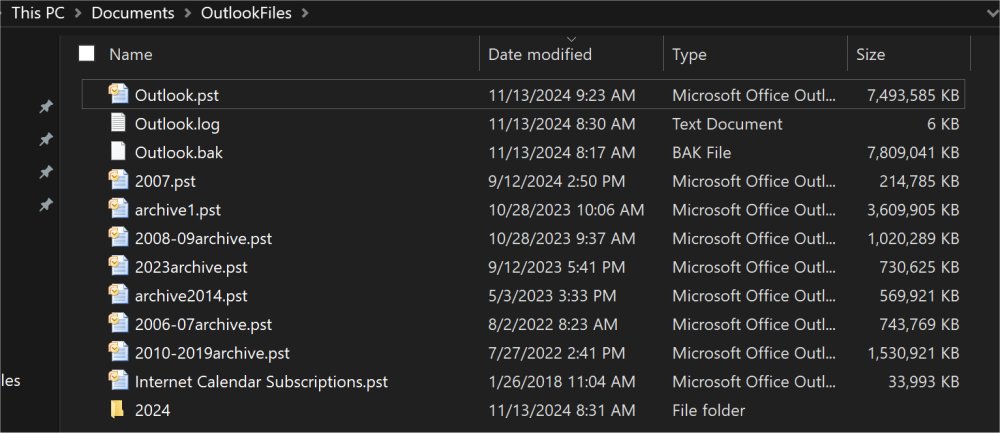
Task: Click the Outlook.pst file icon
Action: (x=119, y=94)
